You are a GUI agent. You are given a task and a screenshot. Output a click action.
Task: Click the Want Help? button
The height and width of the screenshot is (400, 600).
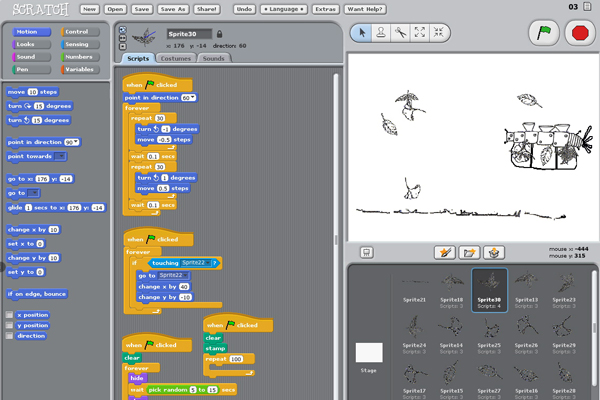tap(365, 9)
